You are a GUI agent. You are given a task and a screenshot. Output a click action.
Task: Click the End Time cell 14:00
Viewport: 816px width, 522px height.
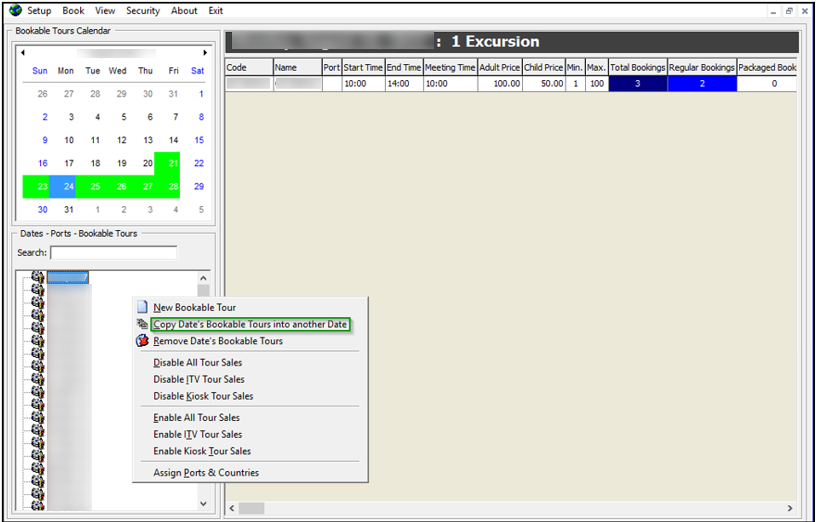point(404,84)
